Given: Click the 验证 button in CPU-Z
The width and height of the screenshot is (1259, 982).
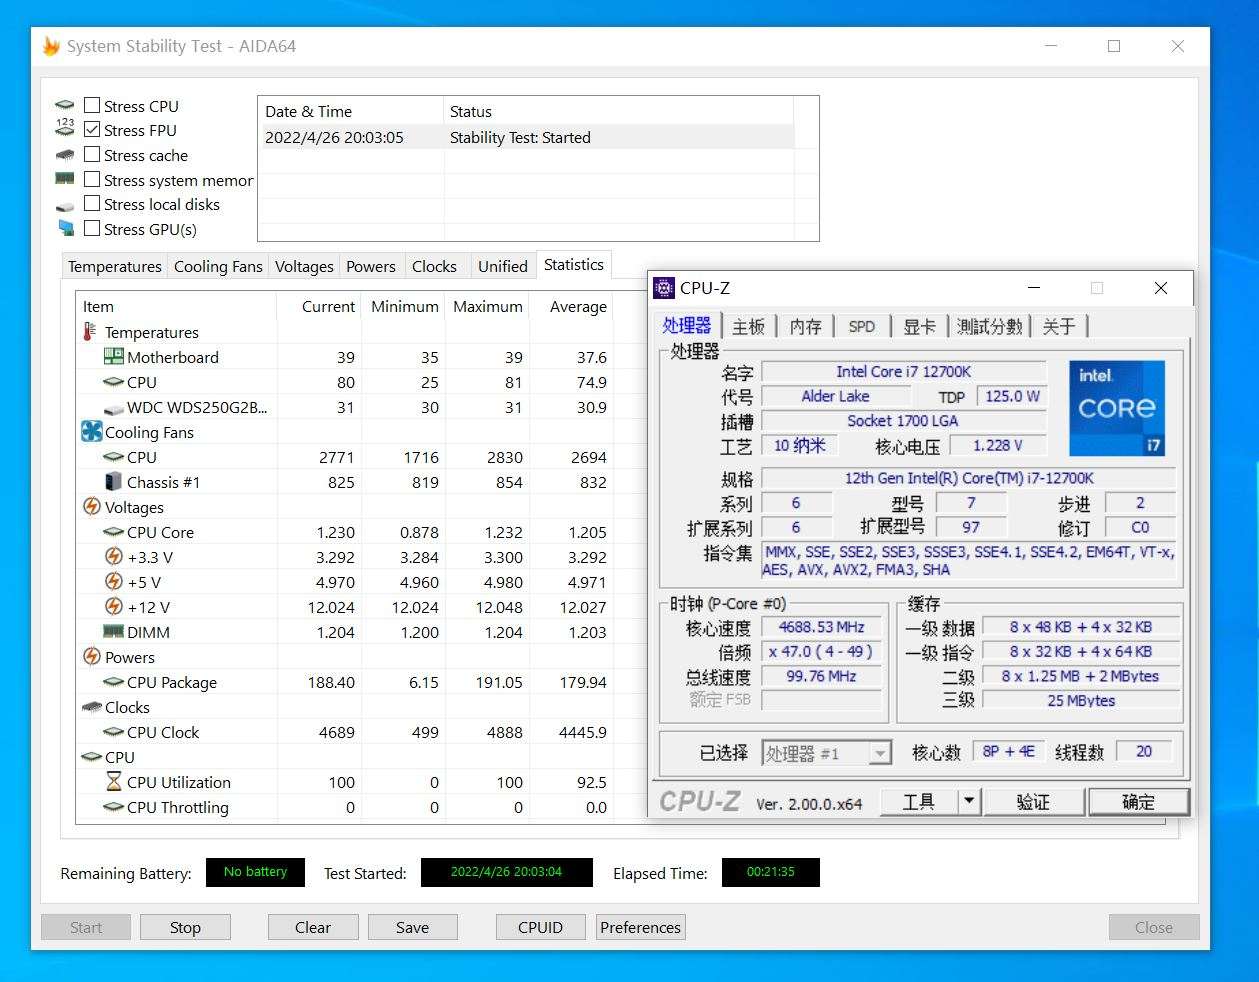Looking at the screenshot, I should [1035, 801].
